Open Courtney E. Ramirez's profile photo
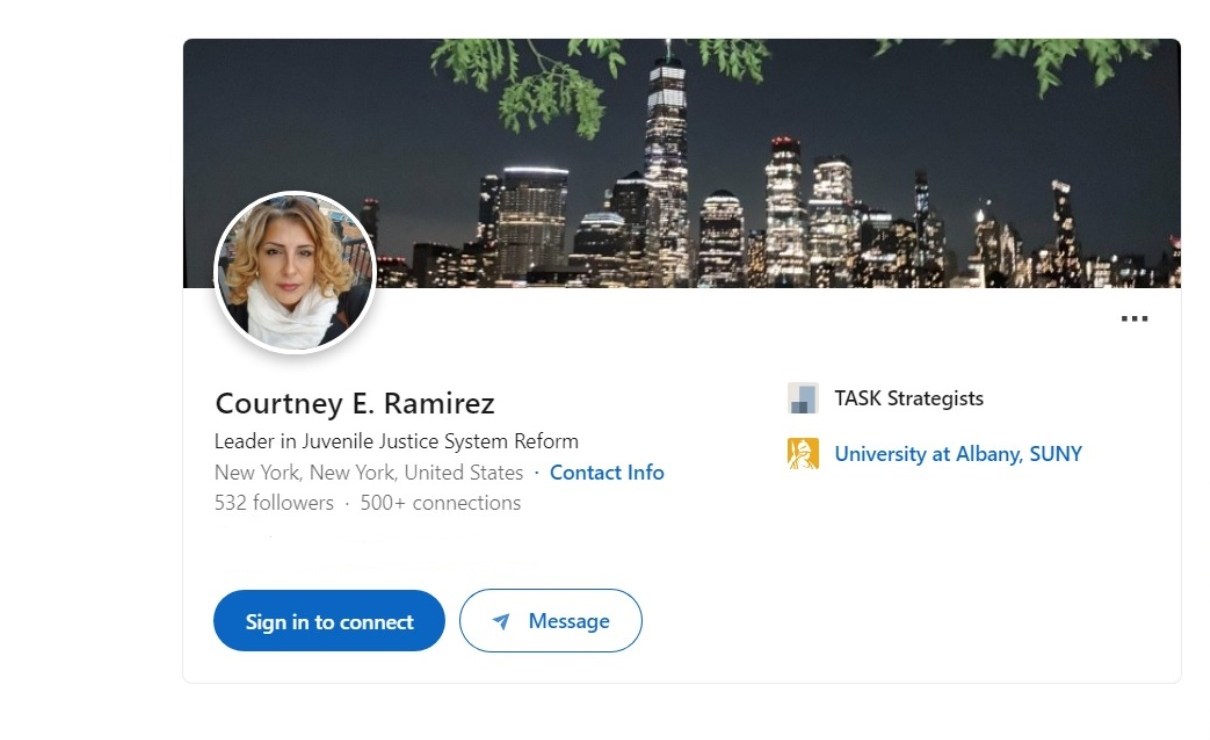The height and width of the screenshot is (740, 1210). click(x=295, y=272)
